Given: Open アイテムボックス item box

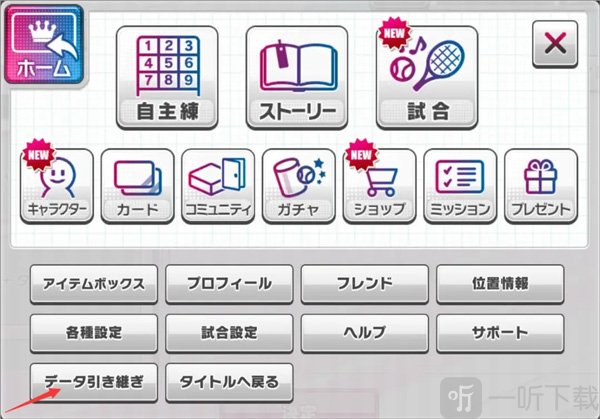Looking at the screenshot, I should 94,284.
